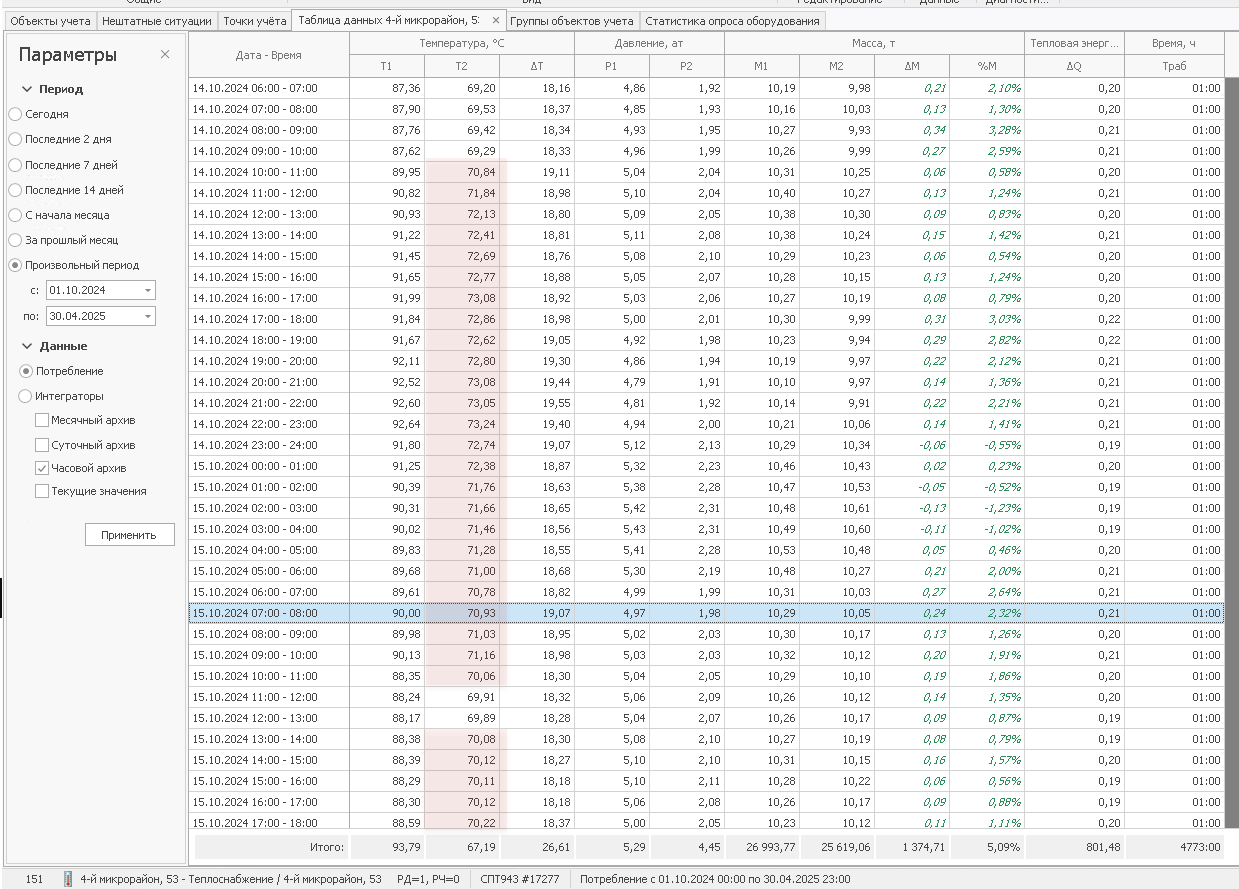The image size is (1239, 889).
Task: Check the Суточный архив box
Action: click(42, 445)
